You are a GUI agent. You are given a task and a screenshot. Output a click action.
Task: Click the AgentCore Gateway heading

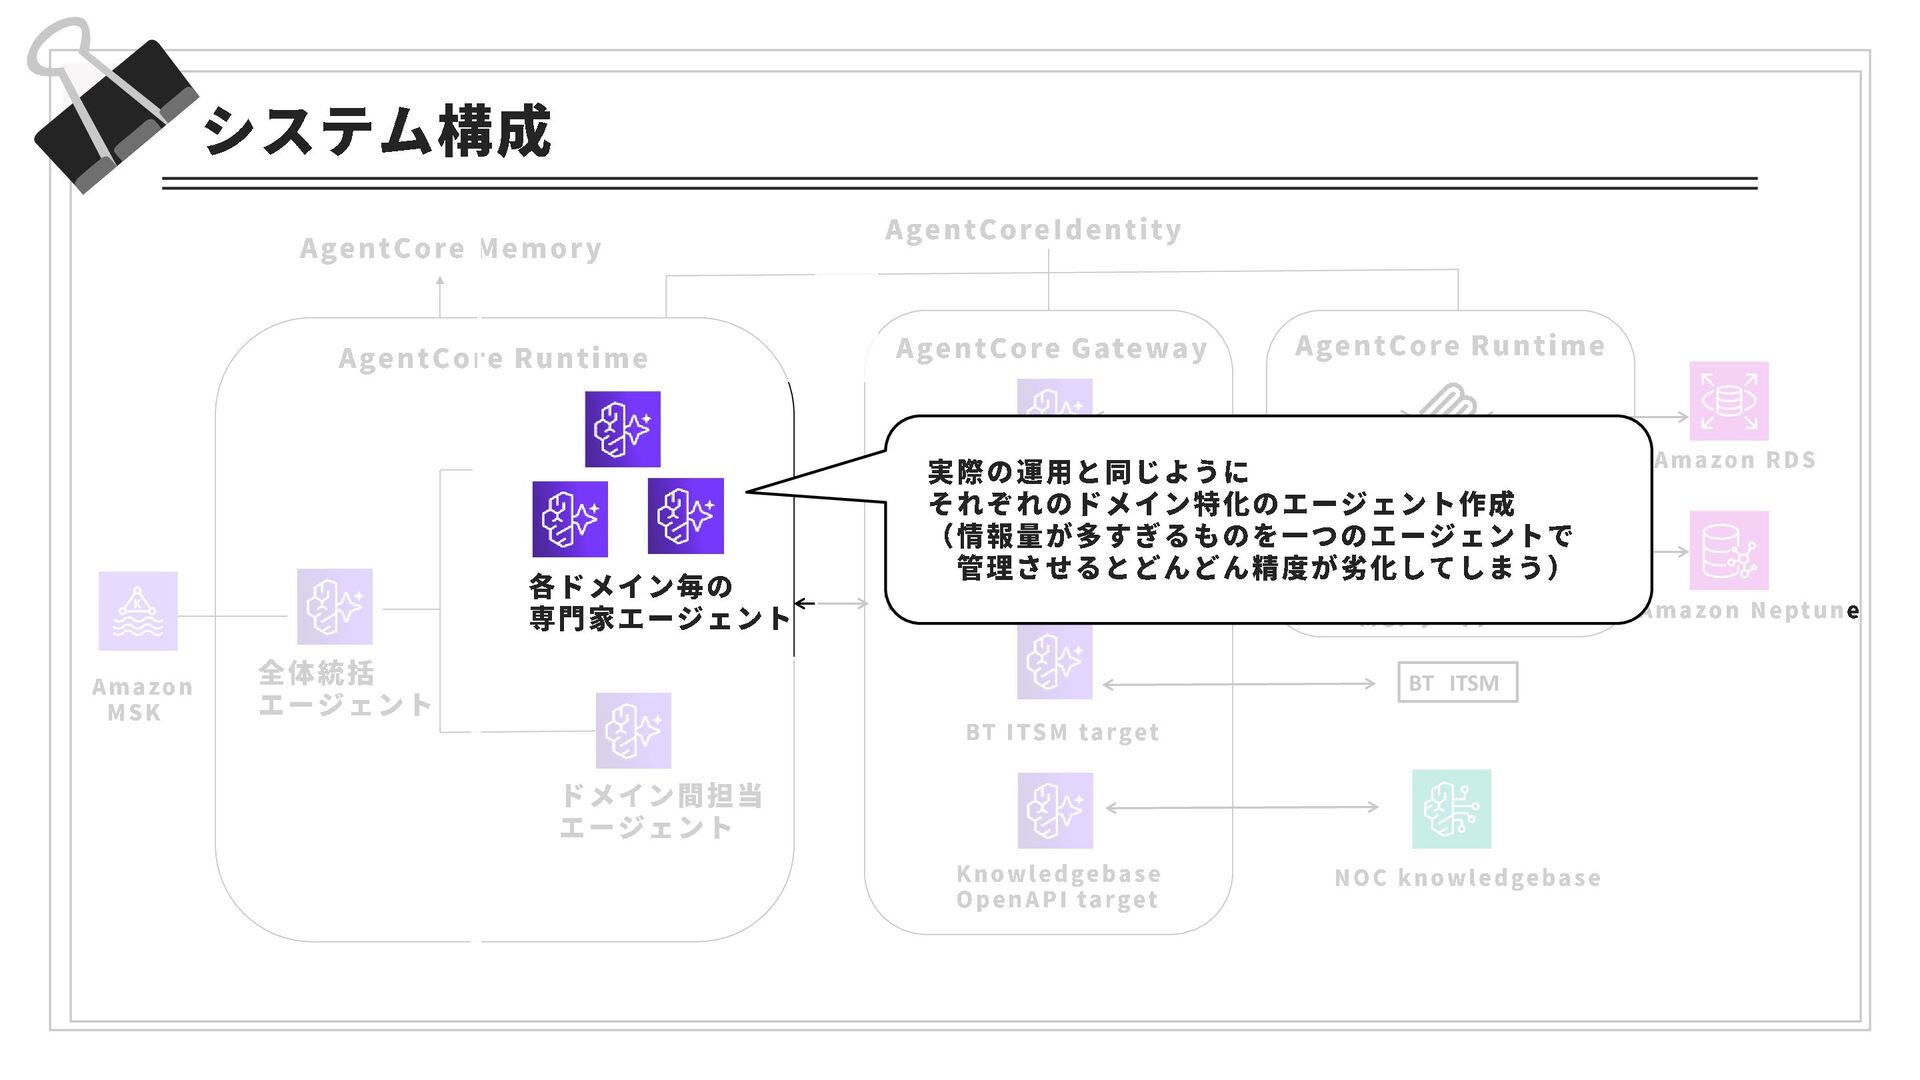pyautogui.click(x=1051, y=348)
